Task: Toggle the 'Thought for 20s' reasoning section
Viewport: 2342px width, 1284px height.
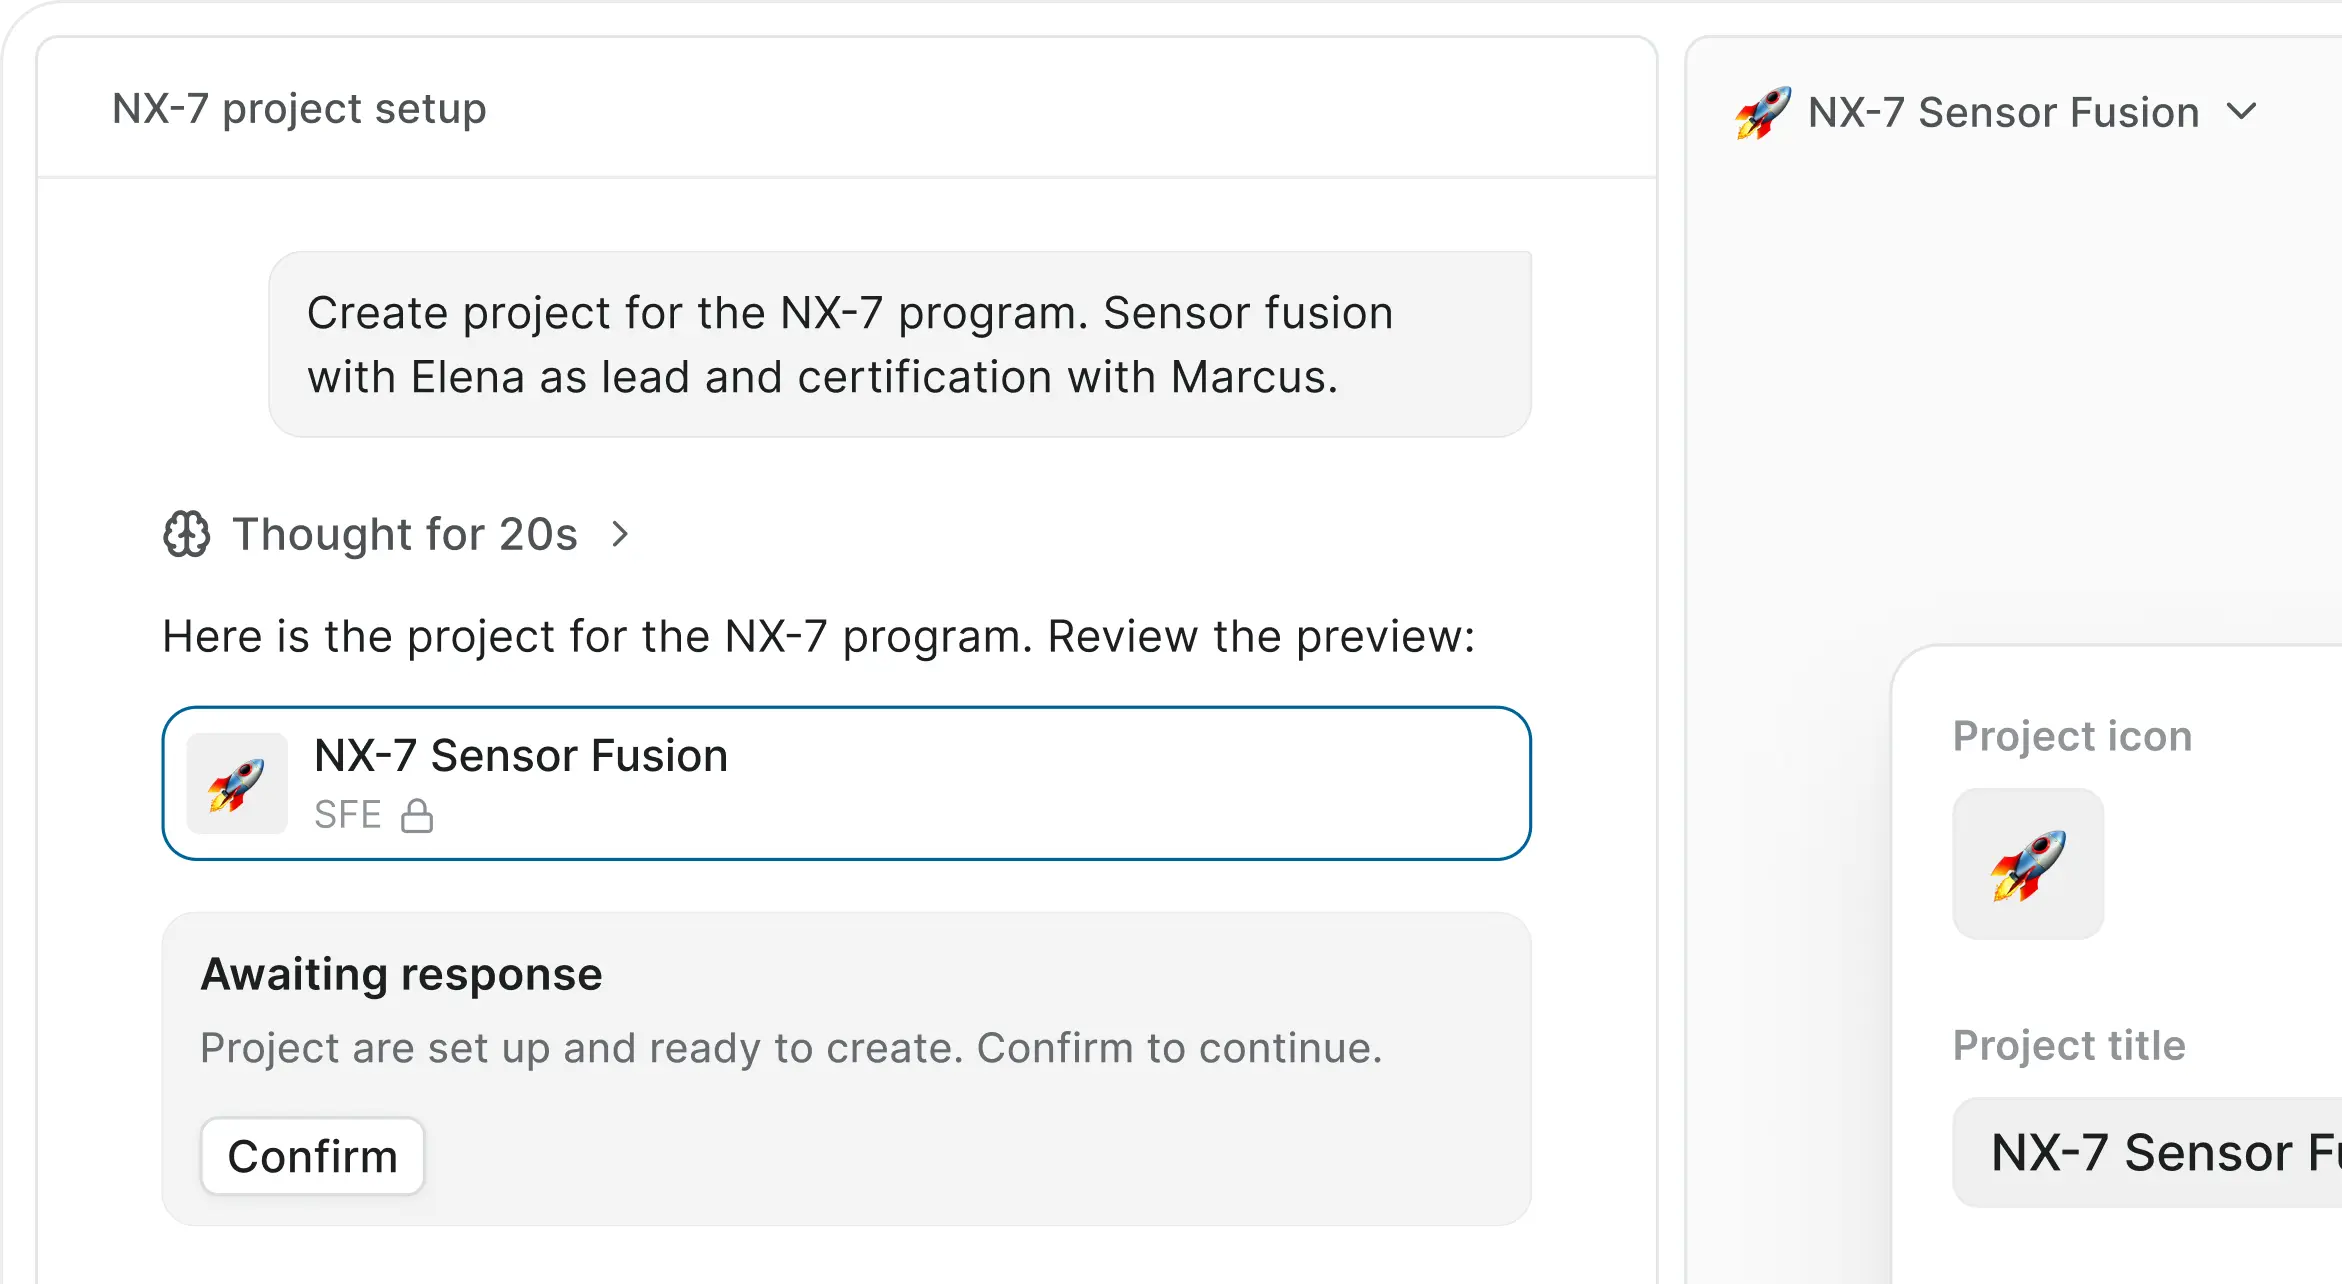Action: 405,534
